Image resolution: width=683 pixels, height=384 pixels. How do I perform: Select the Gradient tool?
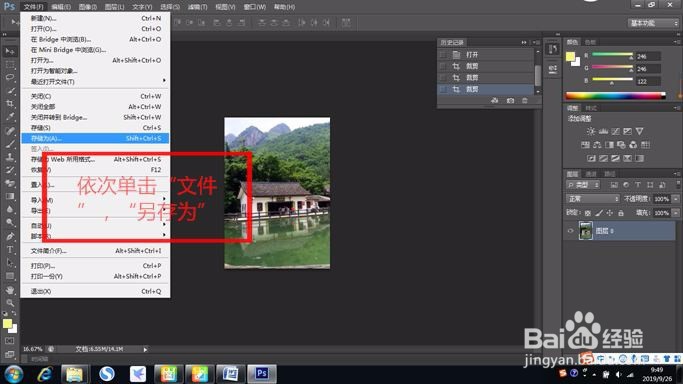point(10,196)
